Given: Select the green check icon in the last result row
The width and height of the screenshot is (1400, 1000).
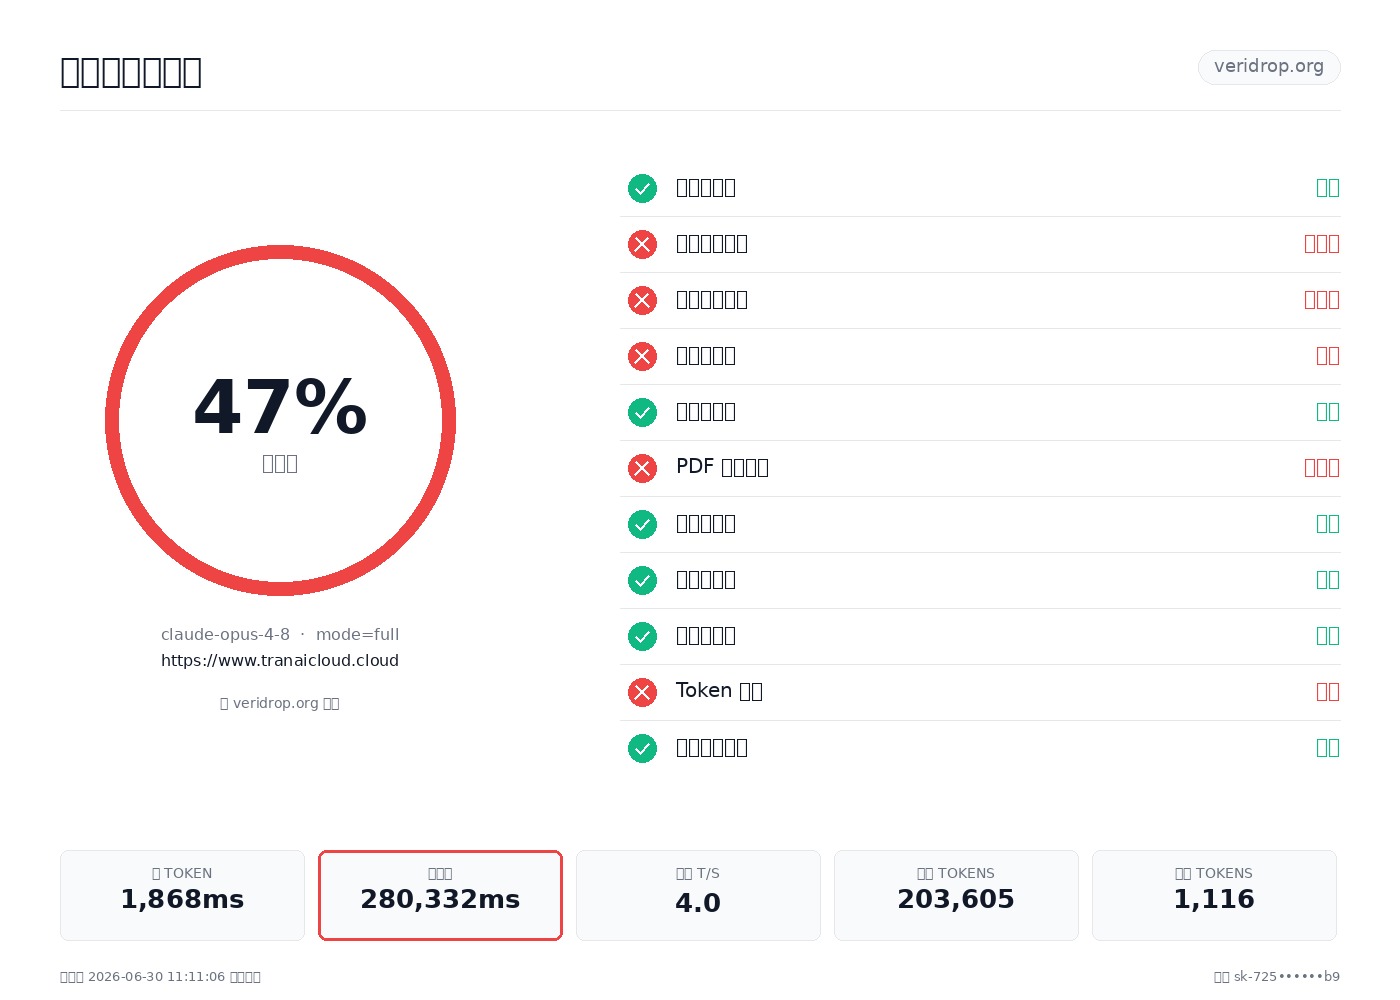Looking at the screenshot, I should 642,748.
